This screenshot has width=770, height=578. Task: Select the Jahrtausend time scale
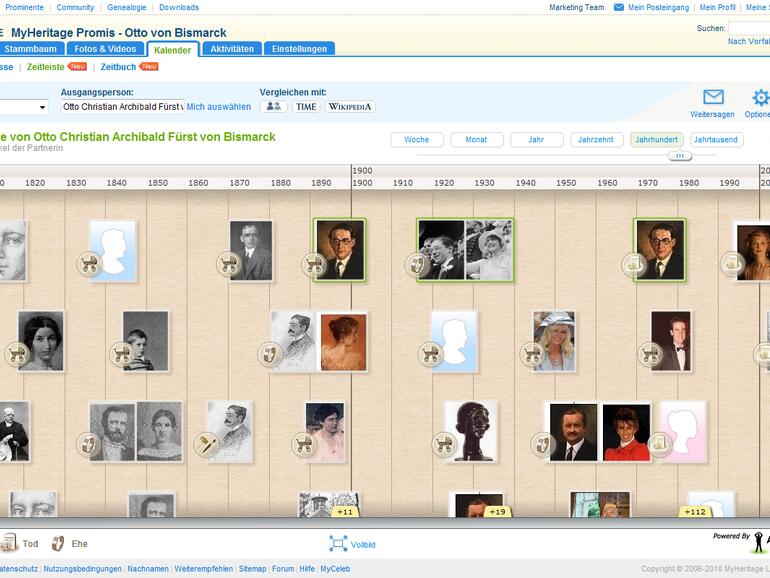[x=716, y=139]
